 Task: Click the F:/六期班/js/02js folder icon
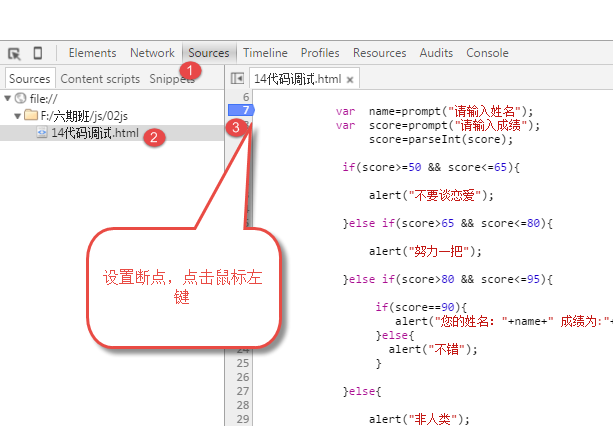tap(31, 115)
